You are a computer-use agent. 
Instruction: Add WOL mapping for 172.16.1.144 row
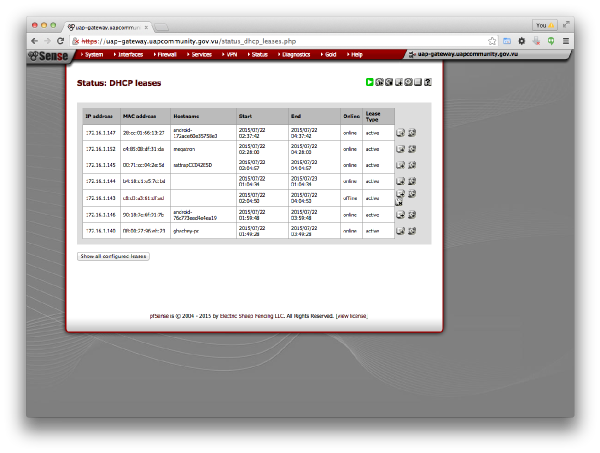point(412,181)
